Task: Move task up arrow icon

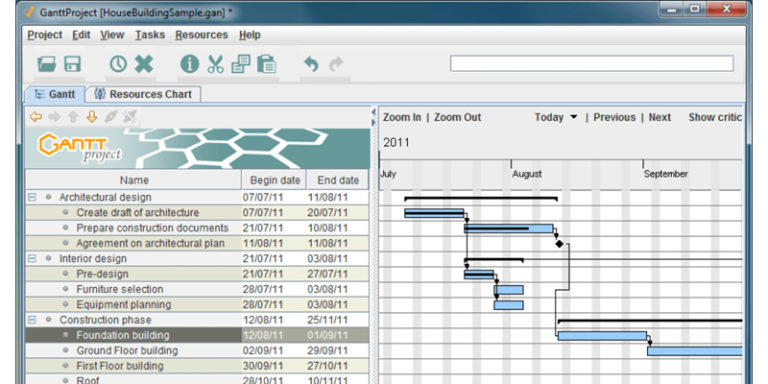Action: (73, 117)
